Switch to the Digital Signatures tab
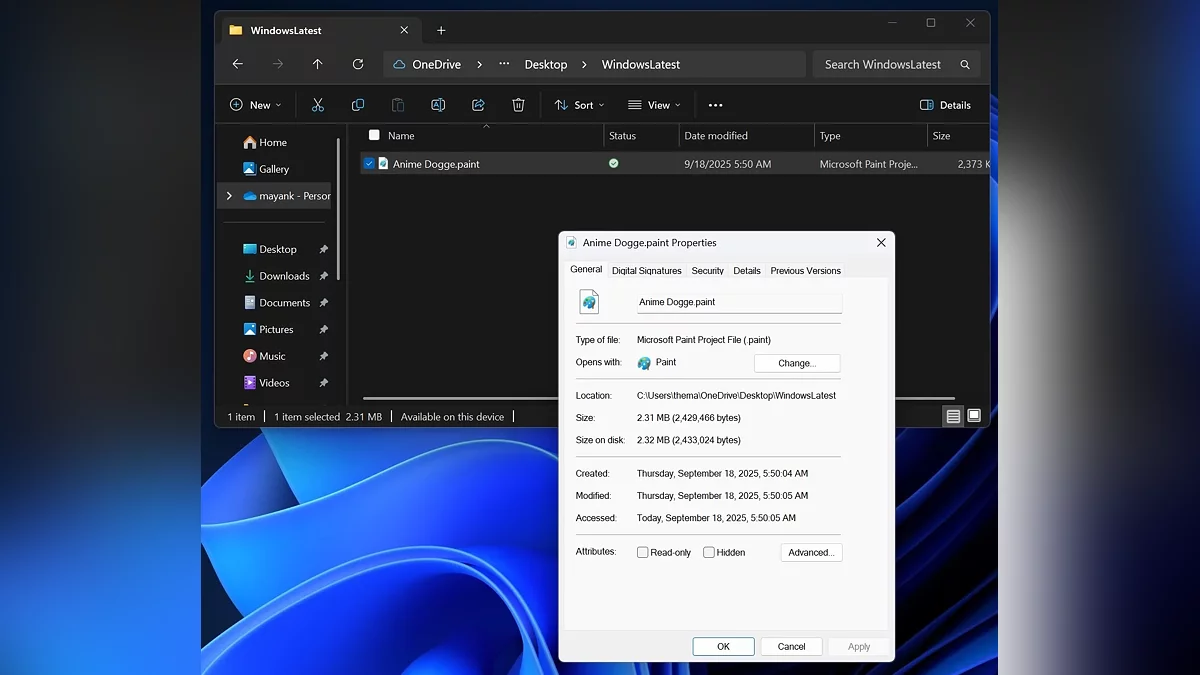Screen dimensions: 1200x675 [646, 271]
